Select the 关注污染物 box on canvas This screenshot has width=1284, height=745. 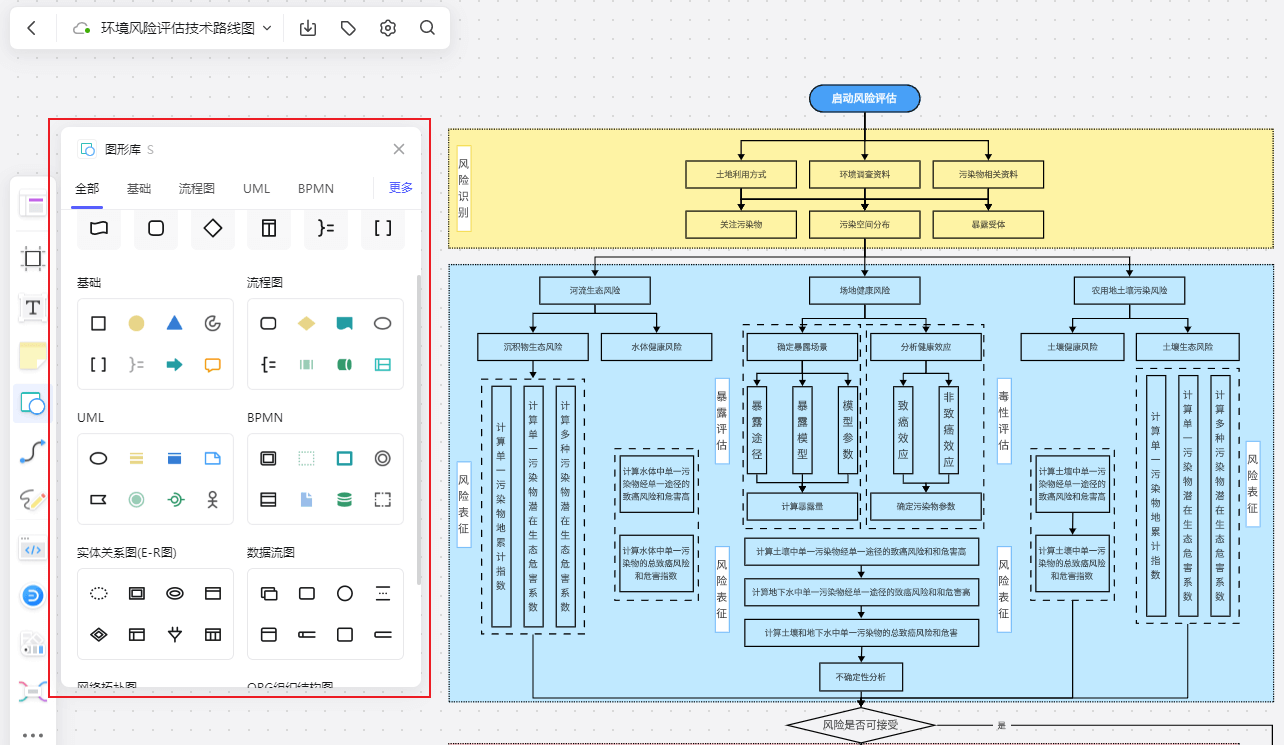[741, 224]
